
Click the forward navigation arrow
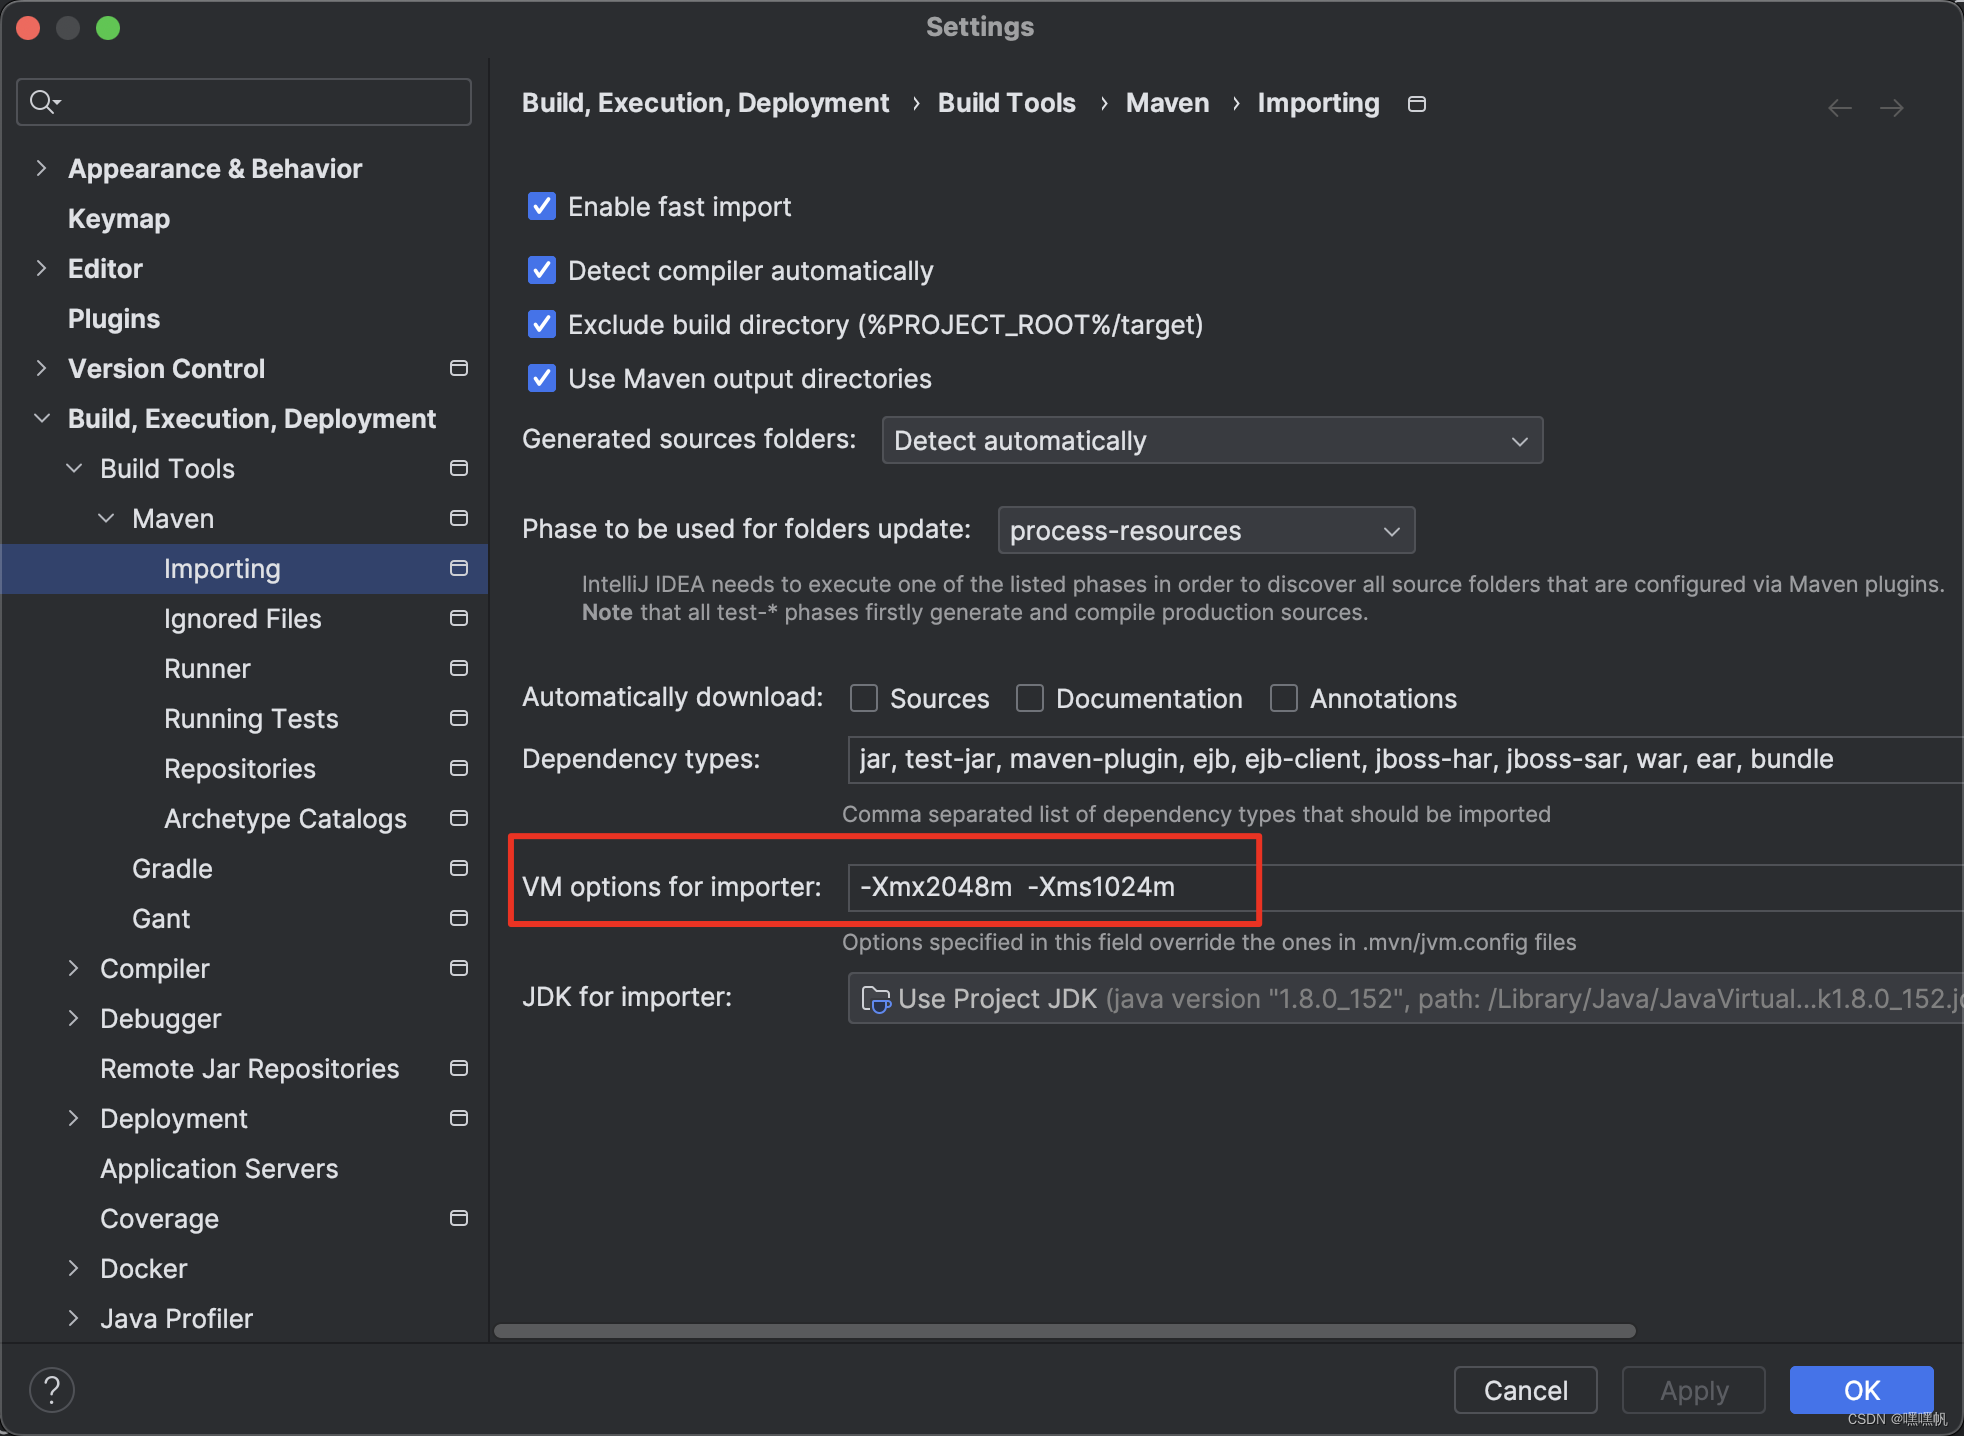click(1892, 107)
